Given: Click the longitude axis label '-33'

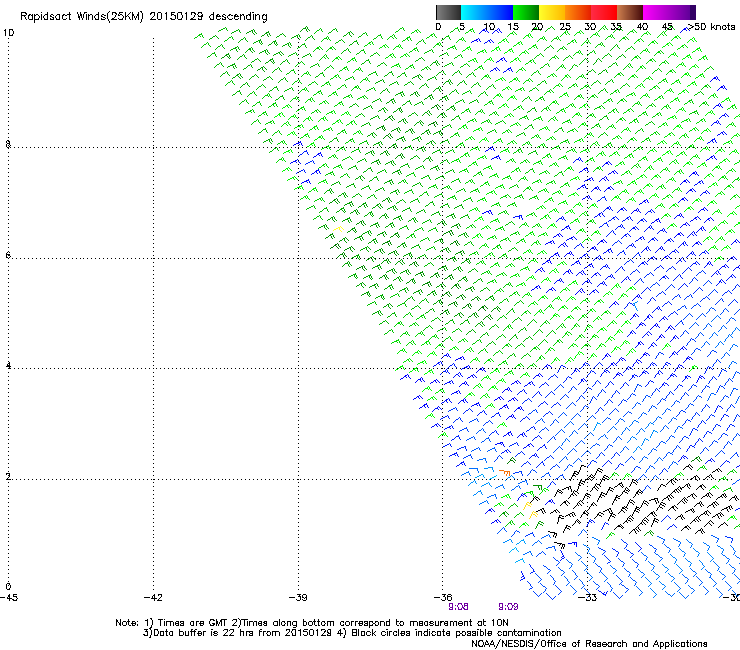Looking at the screenshot, I should (x=588, y=598).
